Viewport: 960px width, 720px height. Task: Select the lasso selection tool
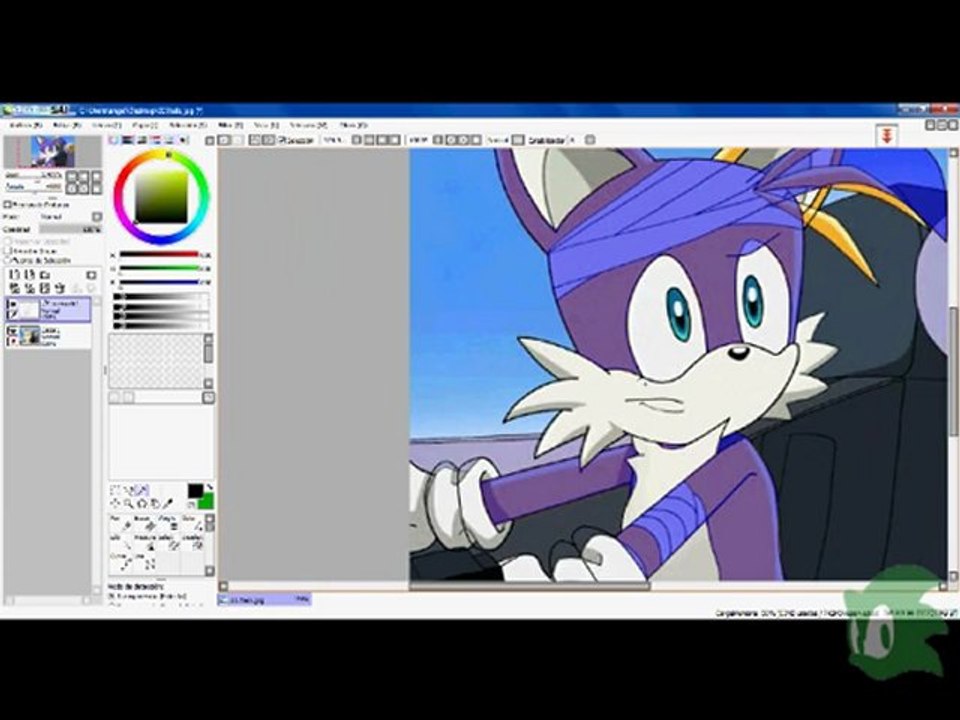[x=127, y=489]
